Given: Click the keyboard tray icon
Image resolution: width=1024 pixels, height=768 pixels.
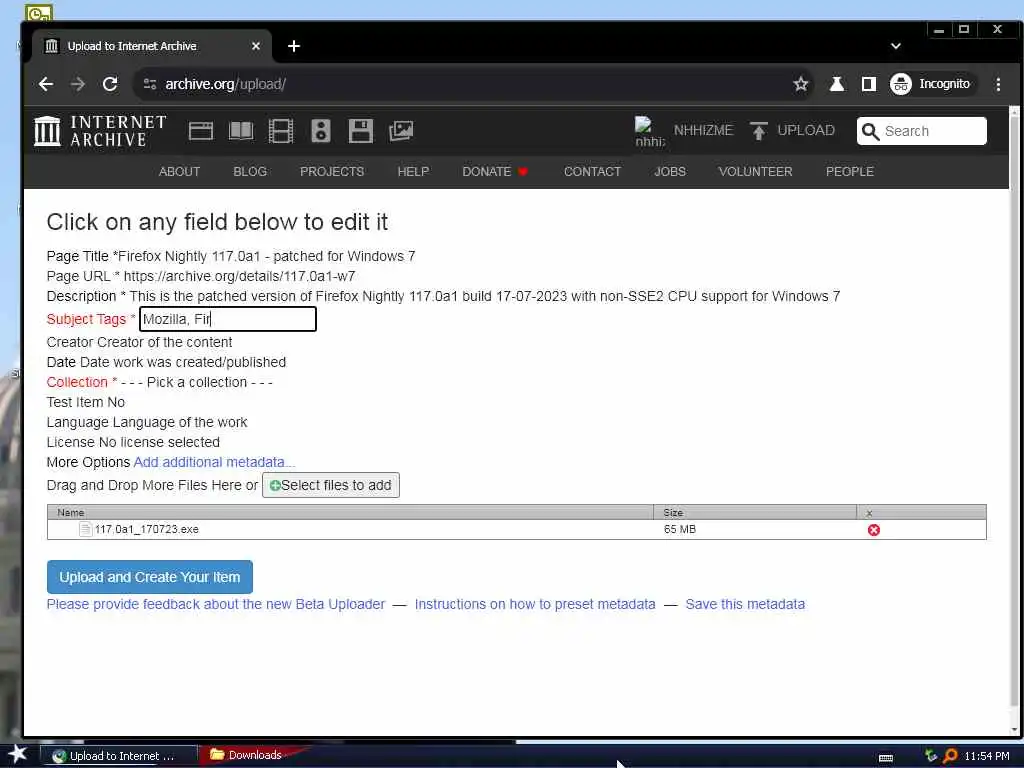Looking at the screenshot, I should [x=886, y=758].
